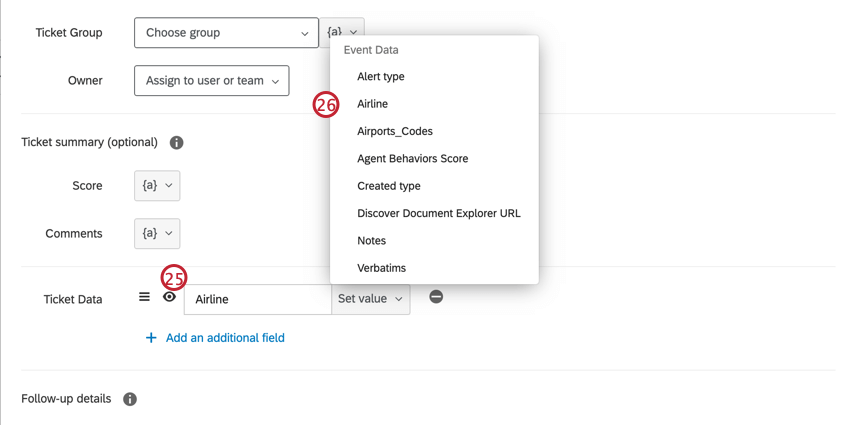
Task: Open the Assign to user or team dropdown
Action: pos(211,81)
